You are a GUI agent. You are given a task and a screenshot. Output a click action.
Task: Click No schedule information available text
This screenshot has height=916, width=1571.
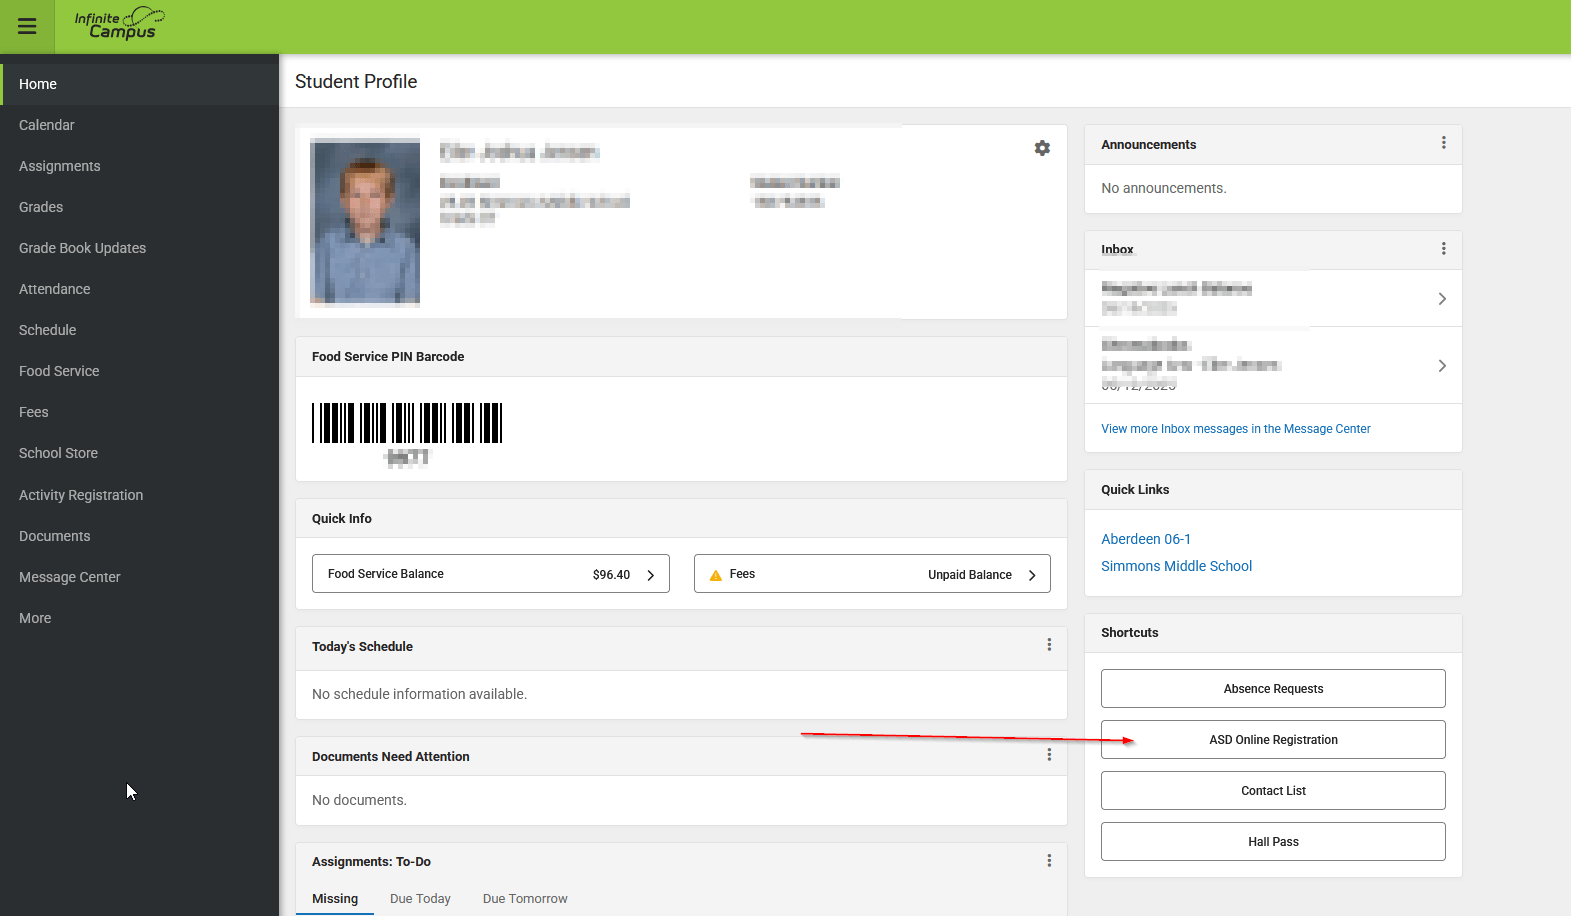[x=419, y=694]
